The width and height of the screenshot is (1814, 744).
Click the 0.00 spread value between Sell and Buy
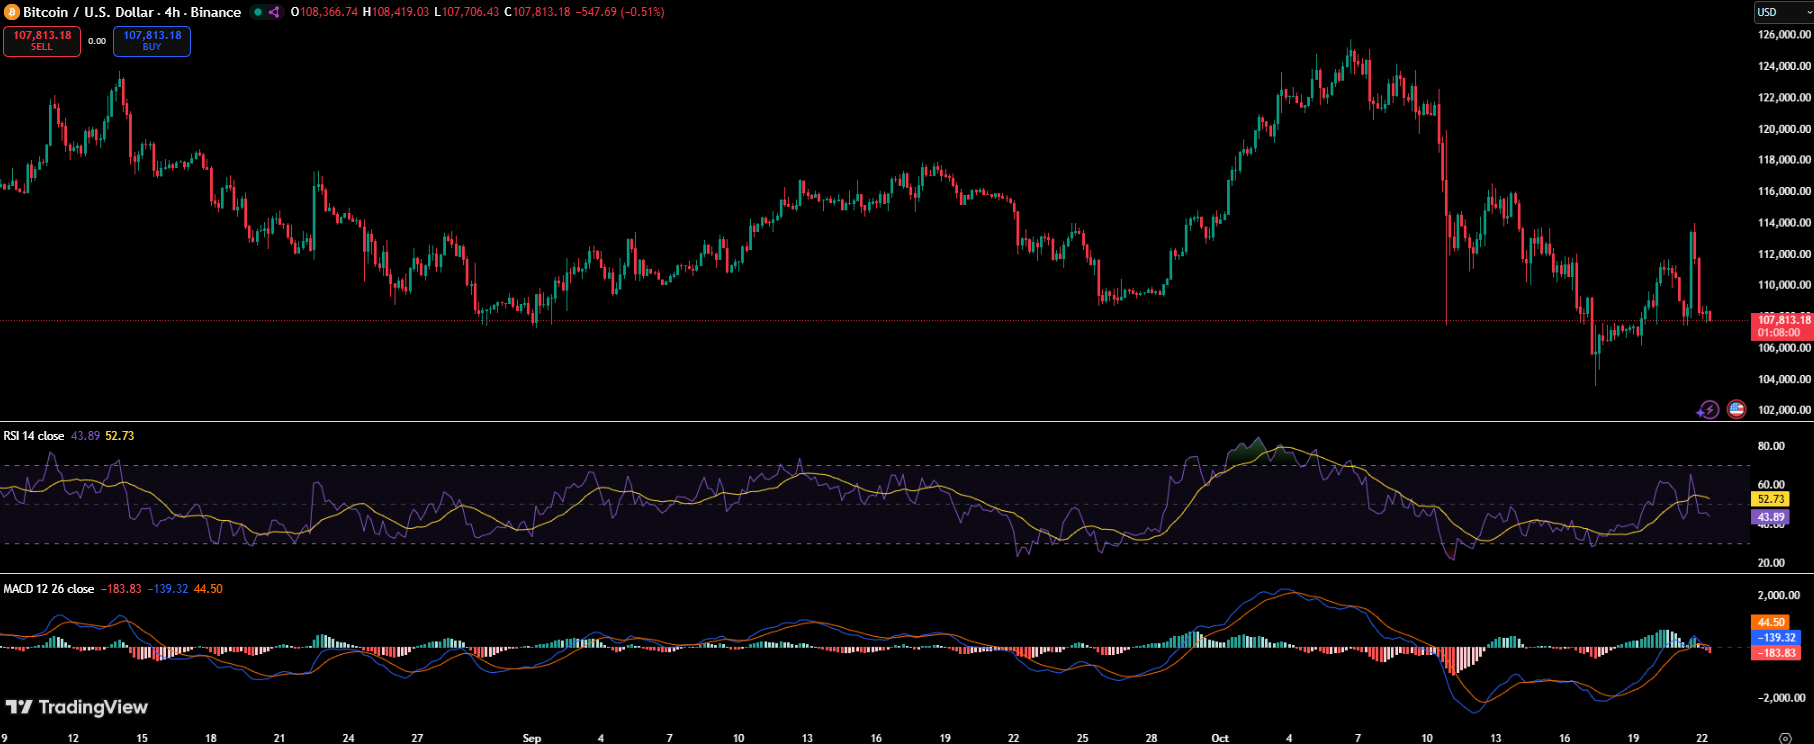click(x=97, y=41)
